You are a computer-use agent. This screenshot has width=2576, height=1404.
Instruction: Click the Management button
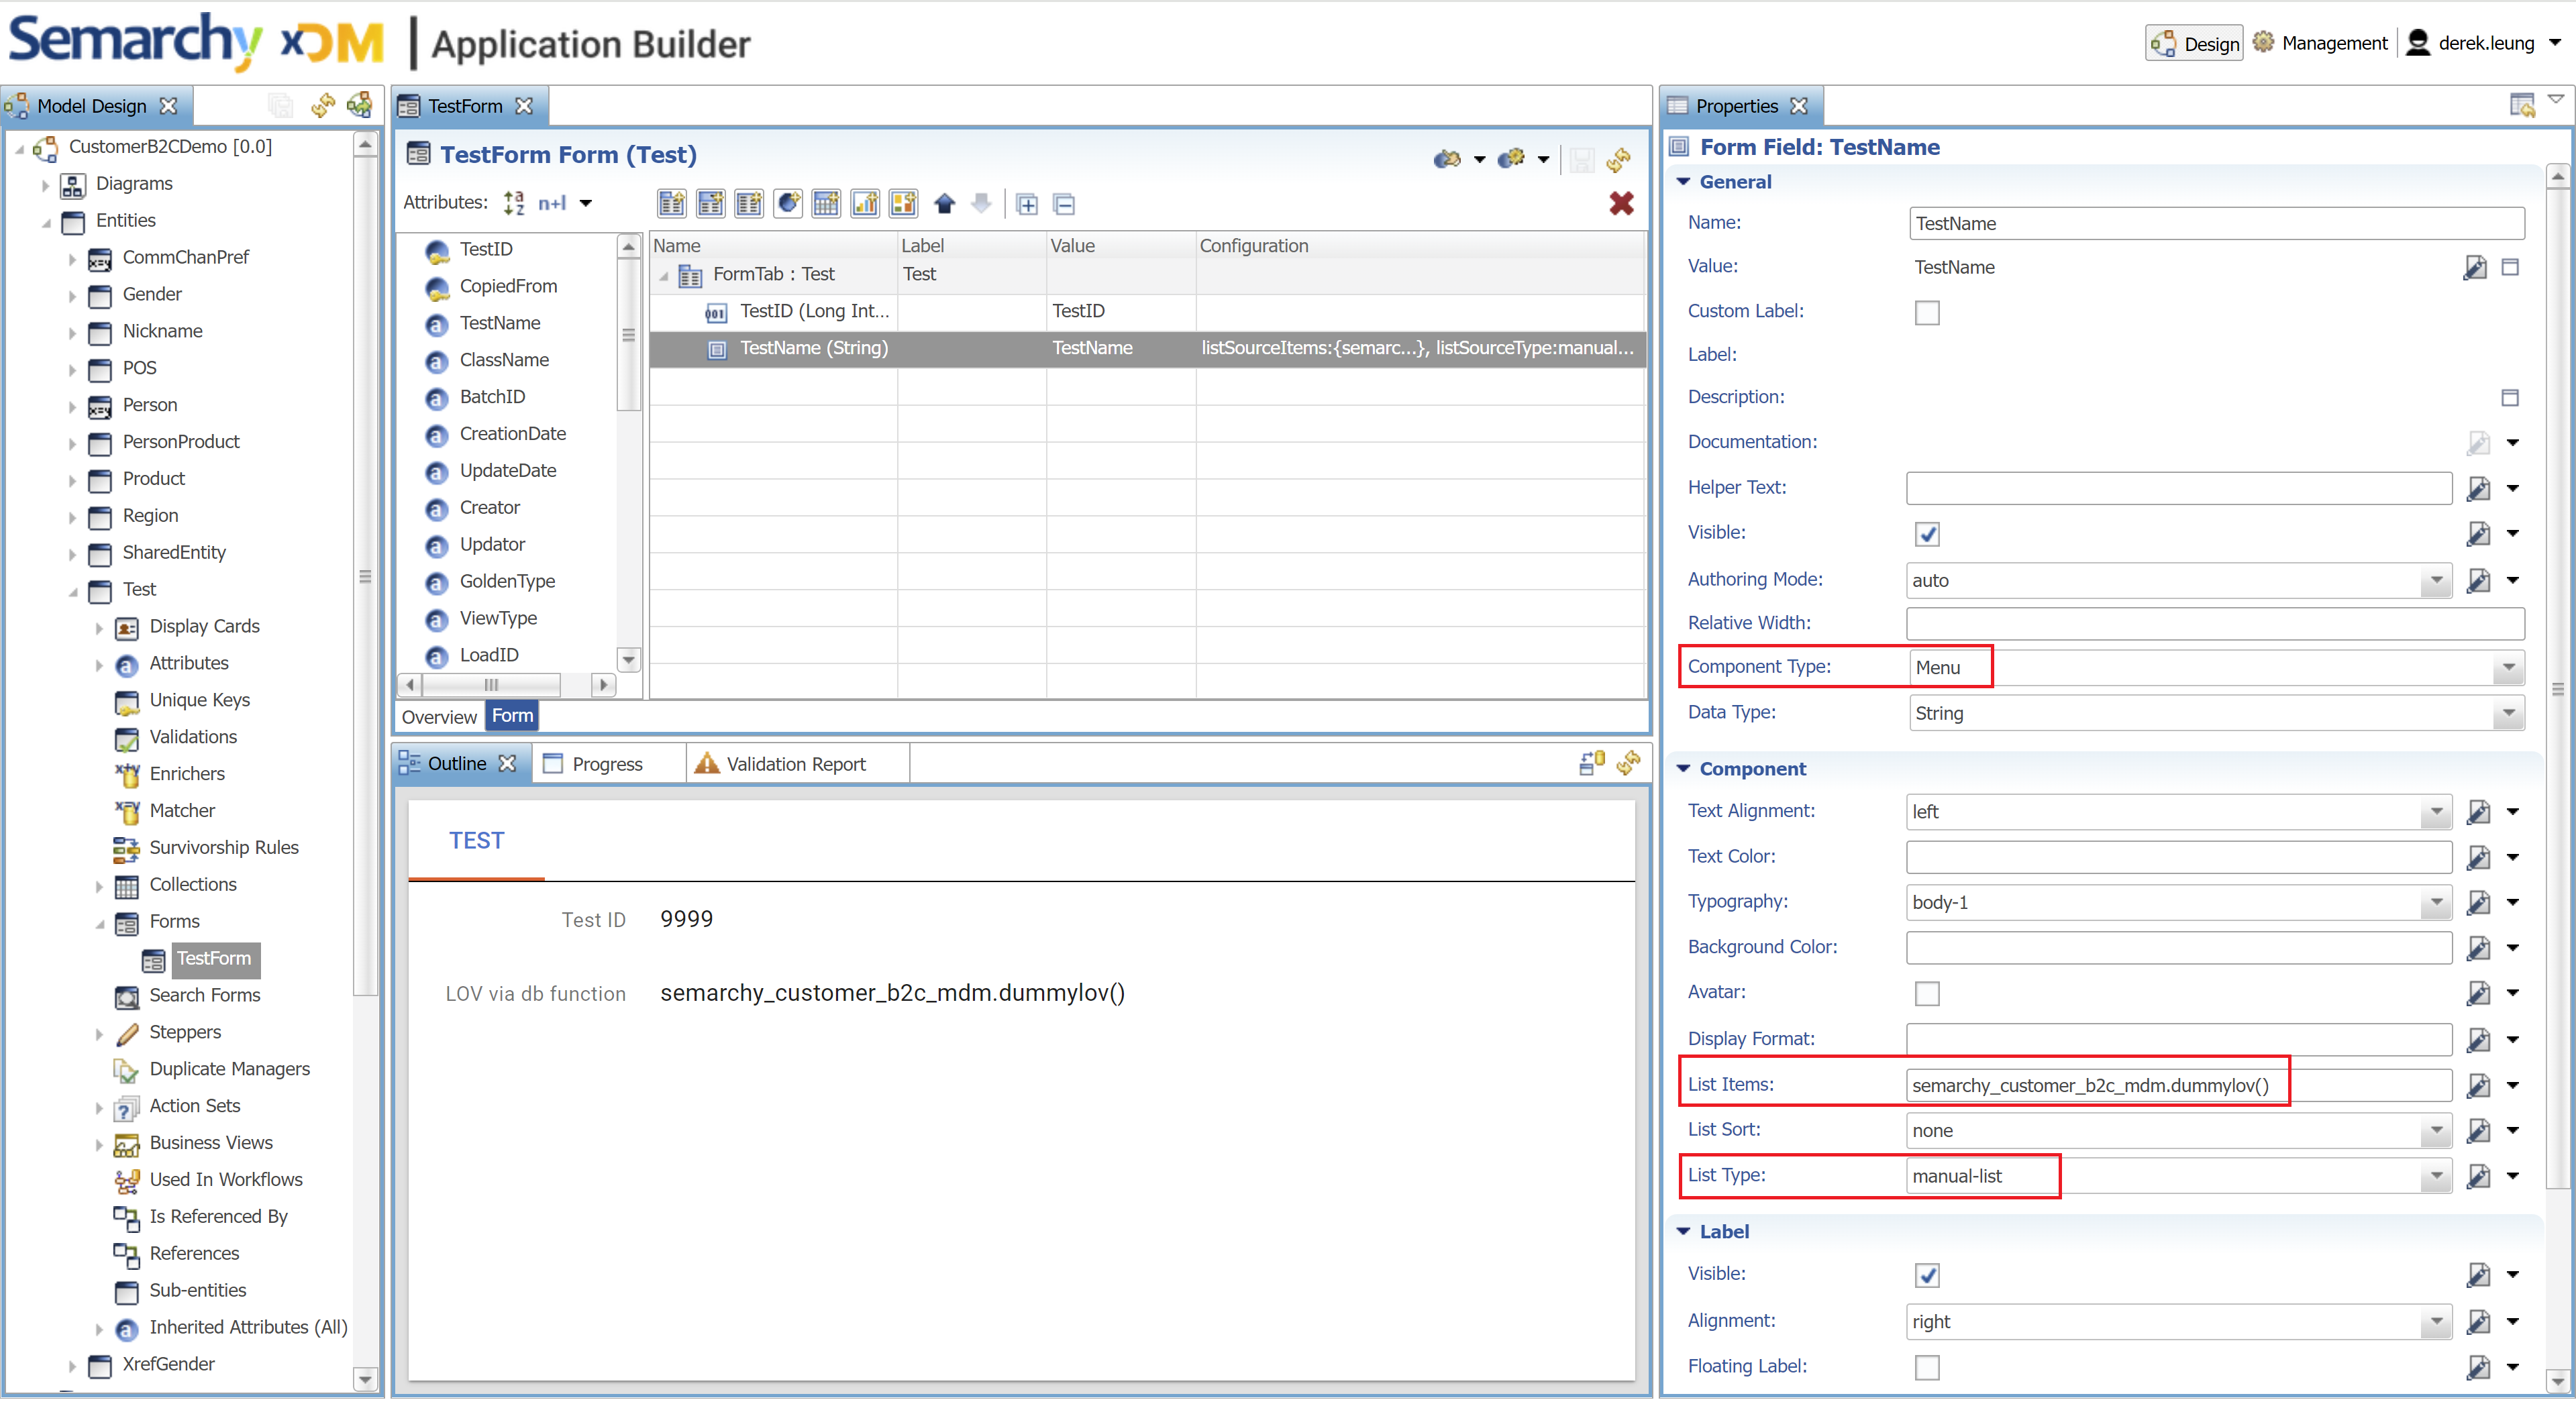2320,43
